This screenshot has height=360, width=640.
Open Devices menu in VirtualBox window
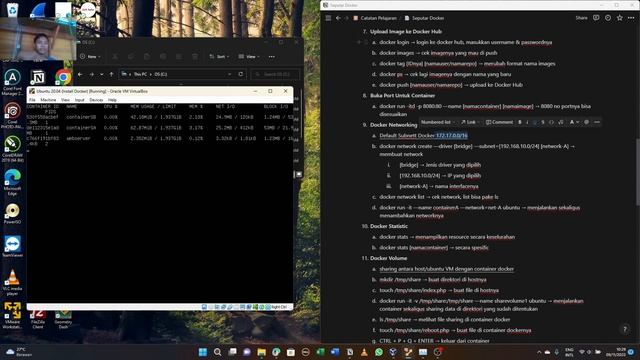(96, 100)
